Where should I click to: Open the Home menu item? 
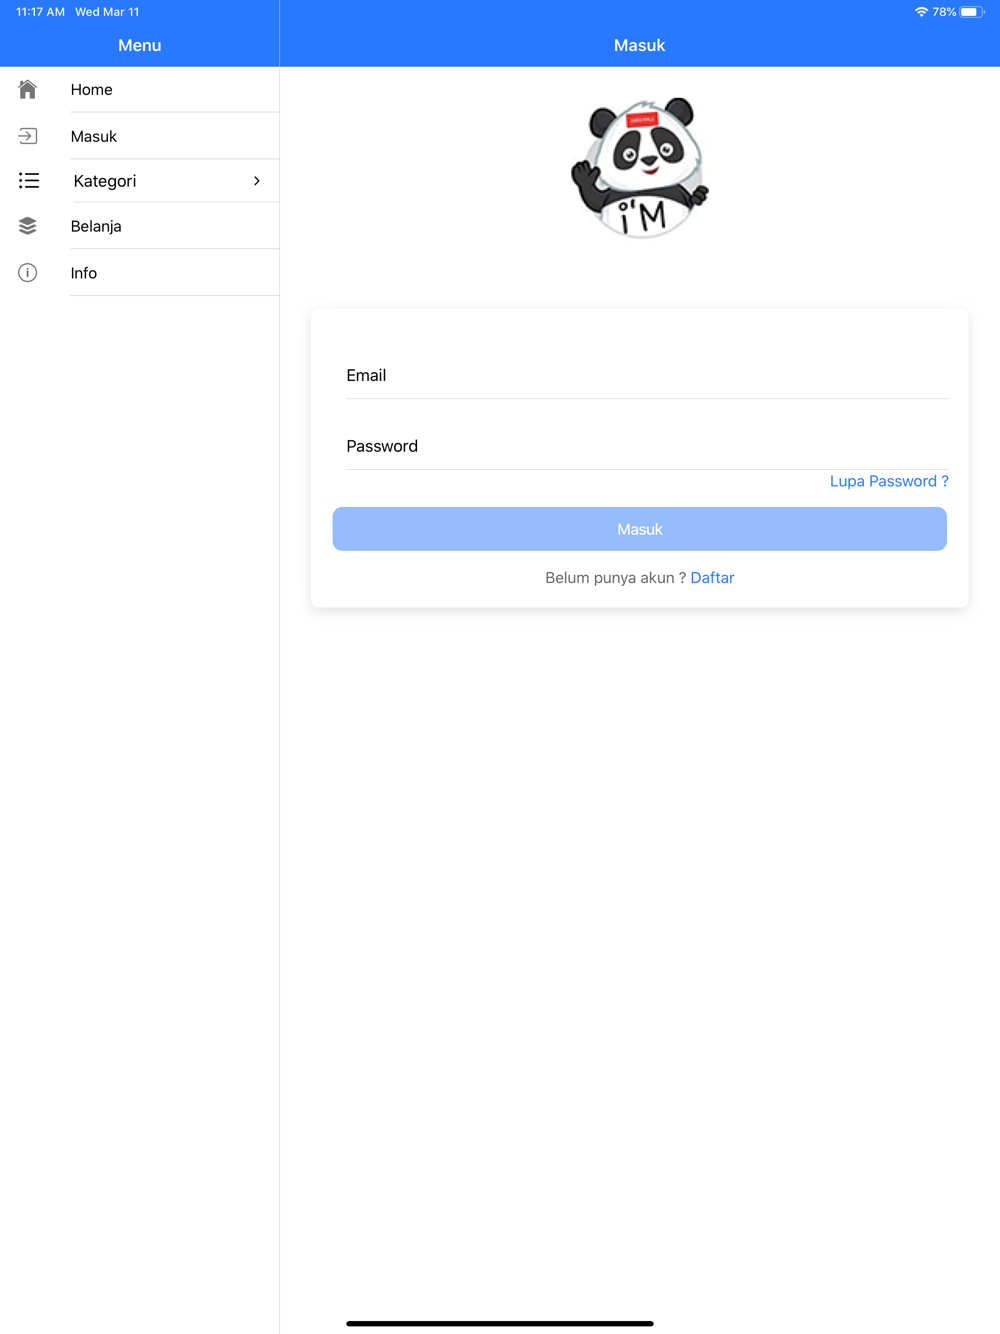[x=140, y=89]
